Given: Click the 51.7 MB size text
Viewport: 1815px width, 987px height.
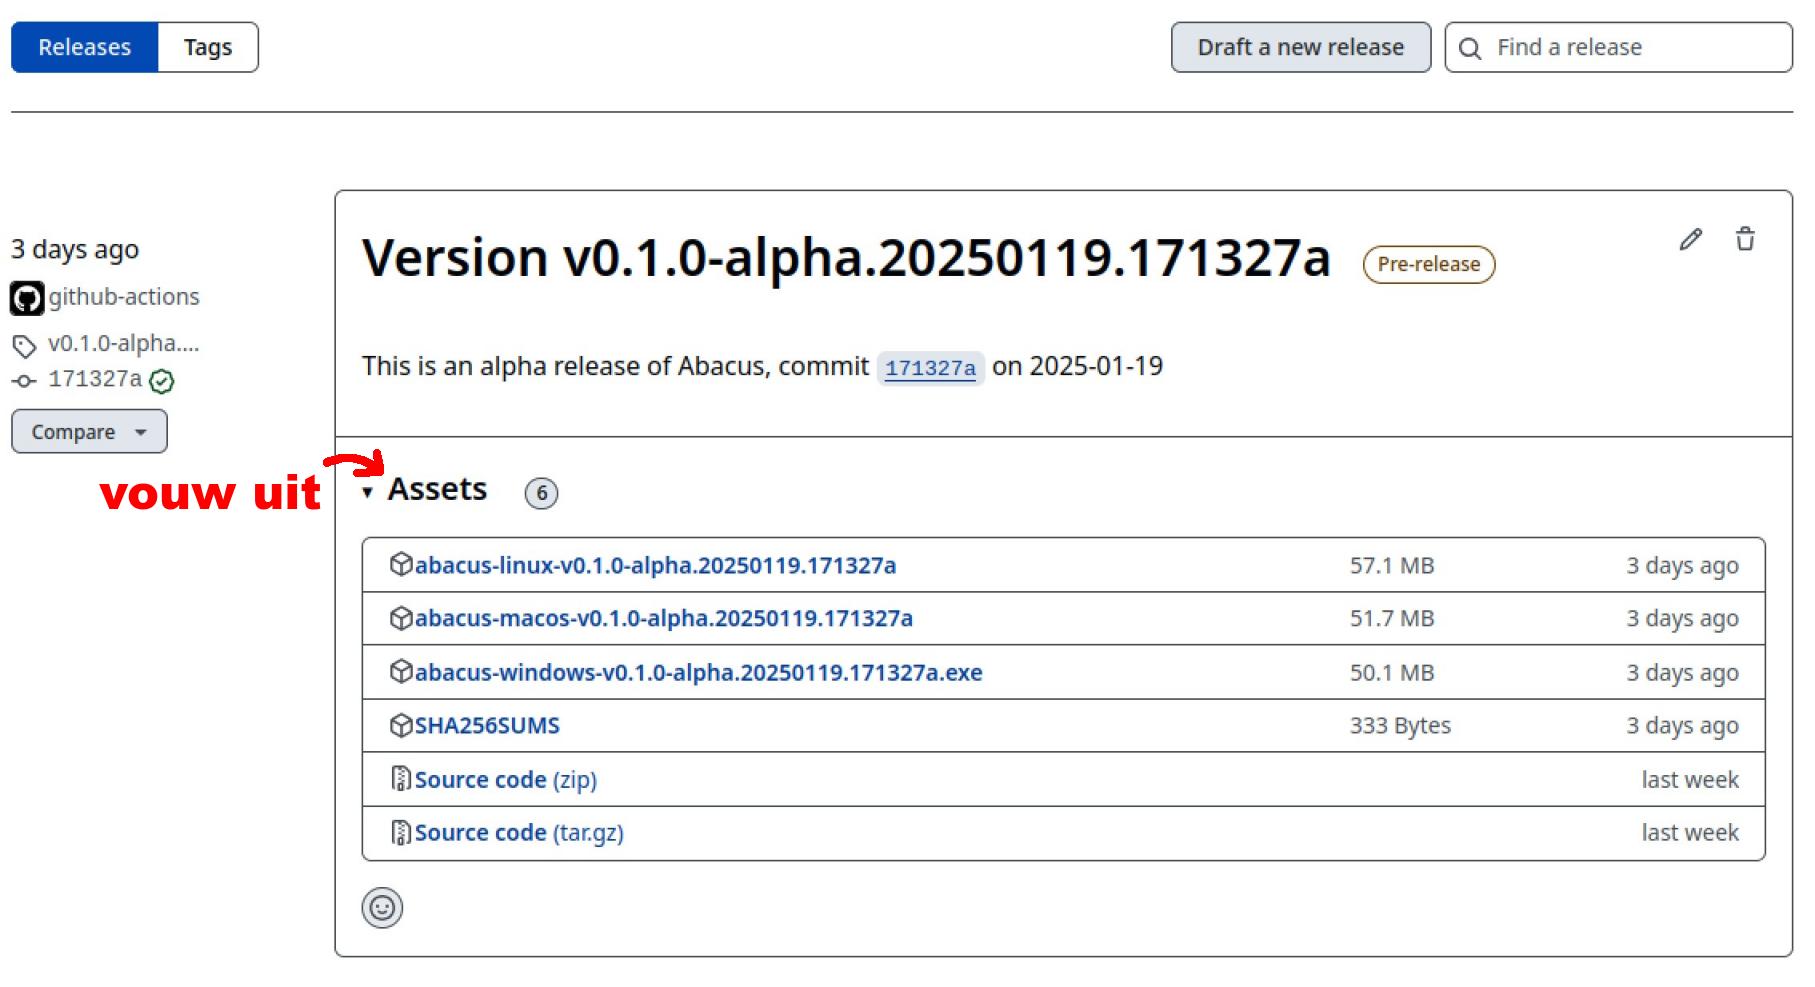Looking at the screenshot, I should pos(1392,618).
